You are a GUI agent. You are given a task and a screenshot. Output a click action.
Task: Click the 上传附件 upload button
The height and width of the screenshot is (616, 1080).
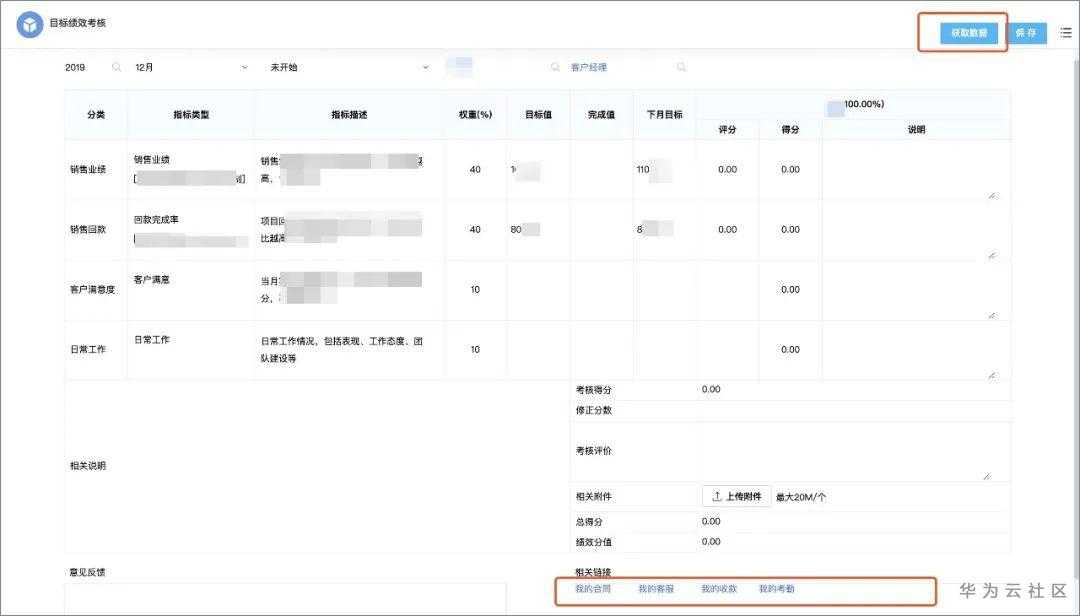point(736,496)
